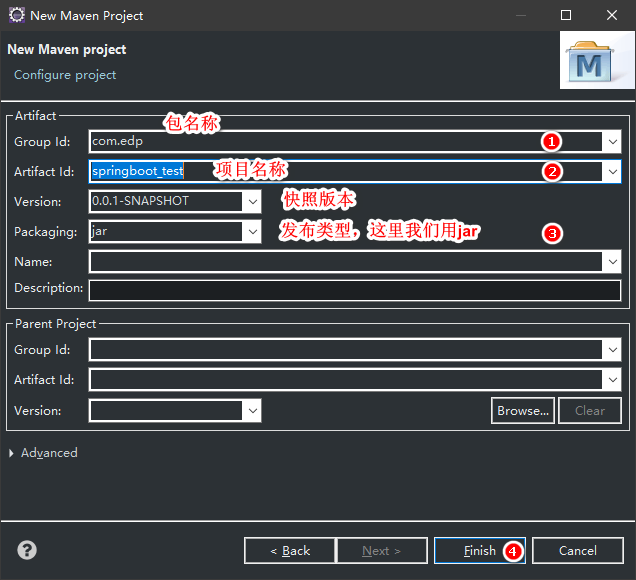Expand the Advanced section

[11, 453]
